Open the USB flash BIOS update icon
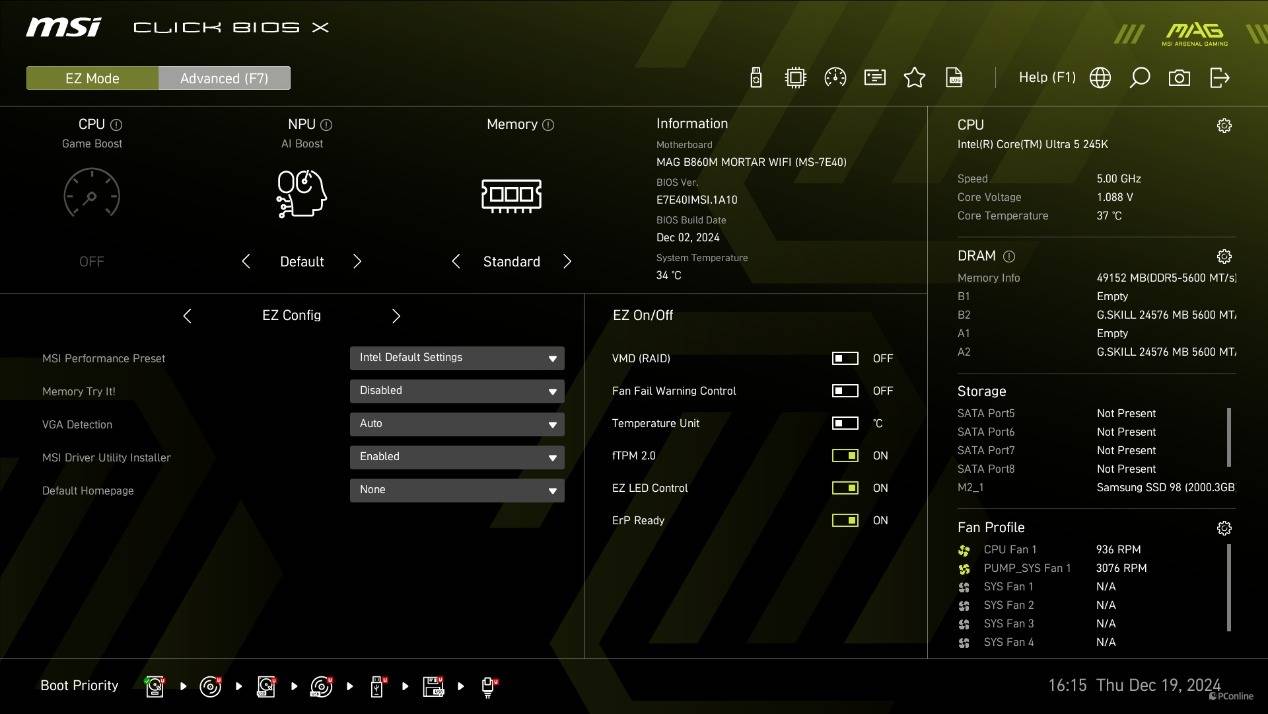This screenshot has width=1268, height=714. click(756, 78)
